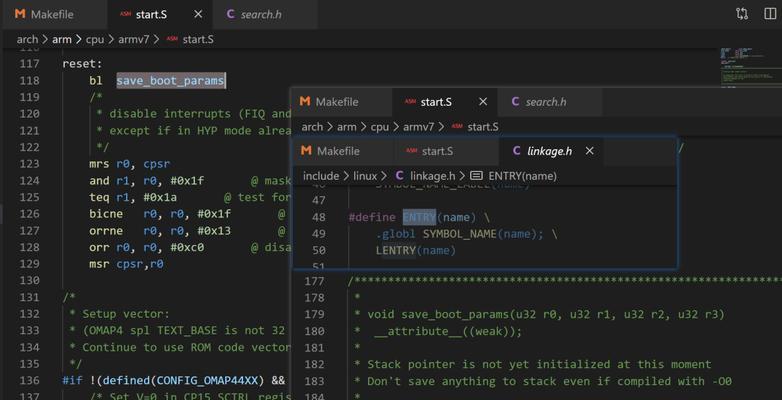Click the 'include' breadcrumb in the linkage.h window
This screenshot has width=782, height=400.
coord(321,176)
